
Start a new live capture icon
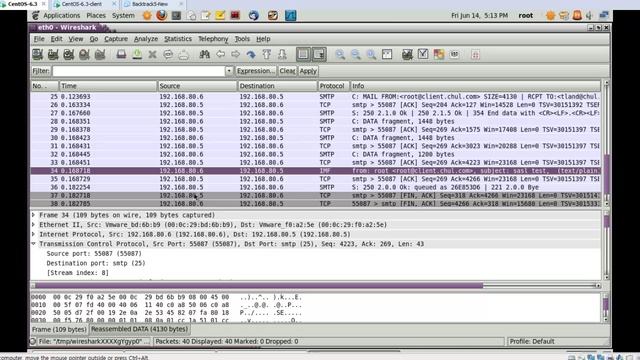[x=69, y=54]
